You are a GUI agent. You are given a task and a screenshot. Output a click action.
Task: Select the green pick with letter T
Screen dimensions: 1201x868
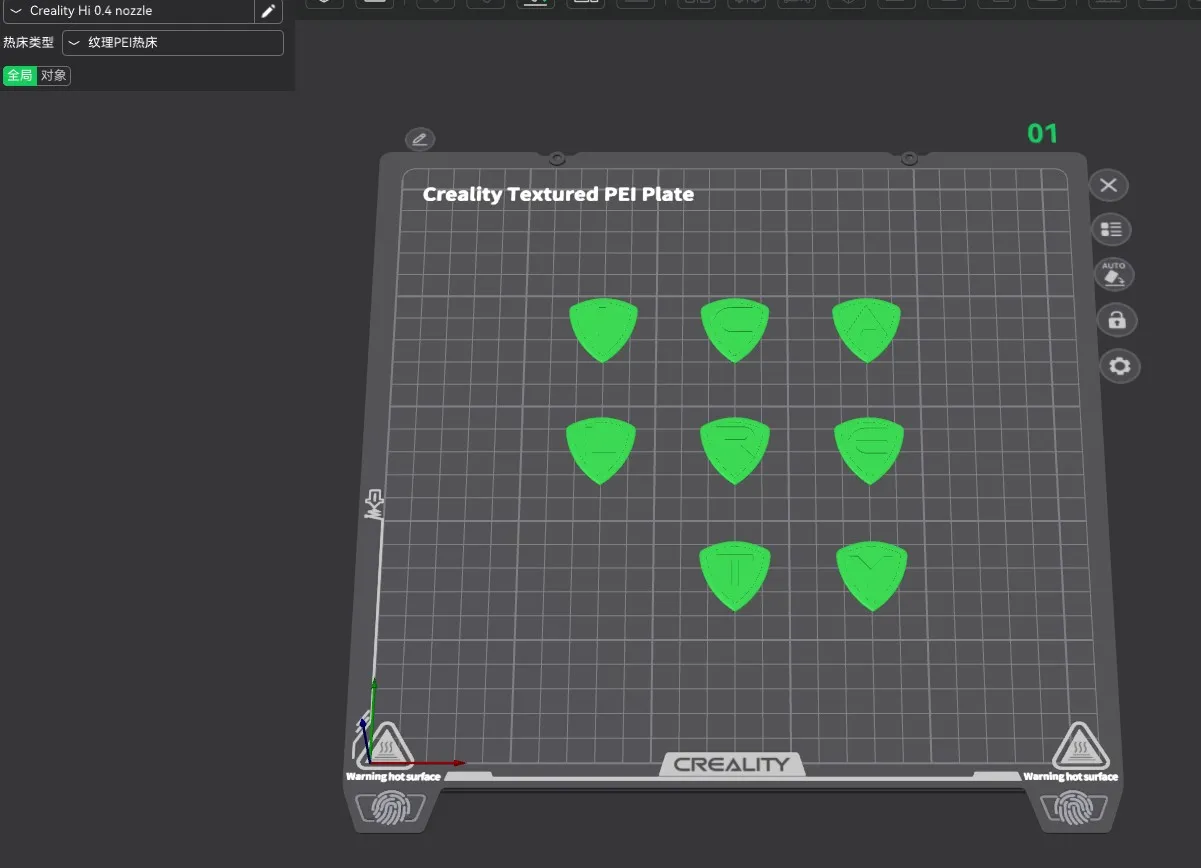click(x=735, y=577)
